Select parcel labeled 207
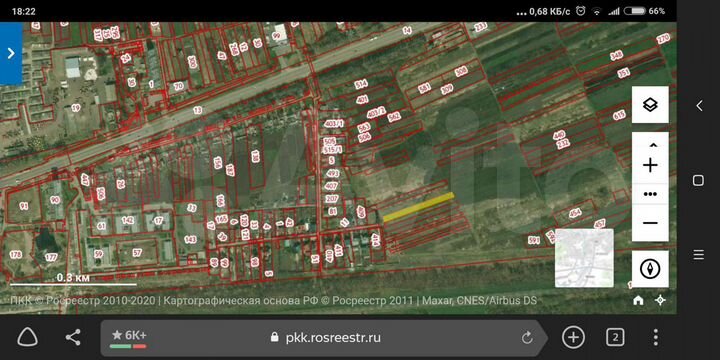 pyautogui.click(x=331, y=199)
